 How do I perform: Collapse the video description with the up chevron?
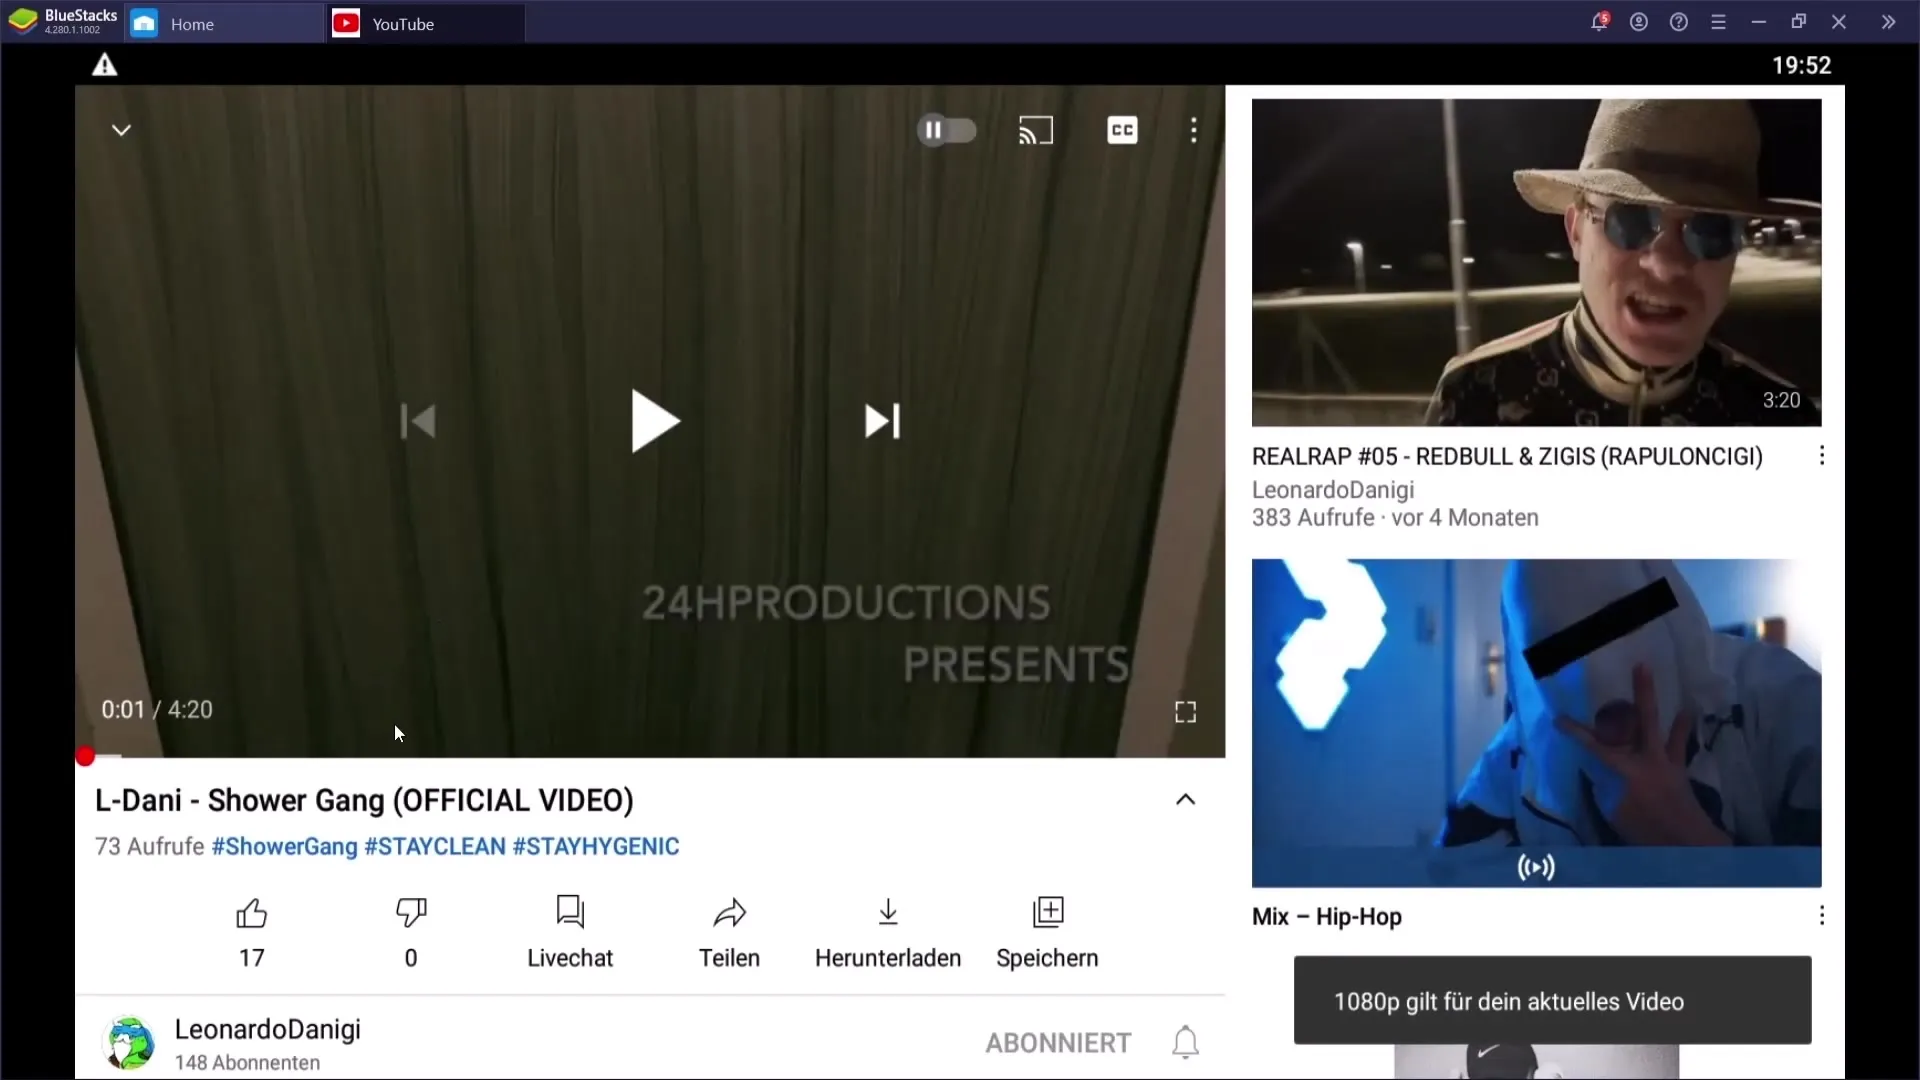[1185, 799]
